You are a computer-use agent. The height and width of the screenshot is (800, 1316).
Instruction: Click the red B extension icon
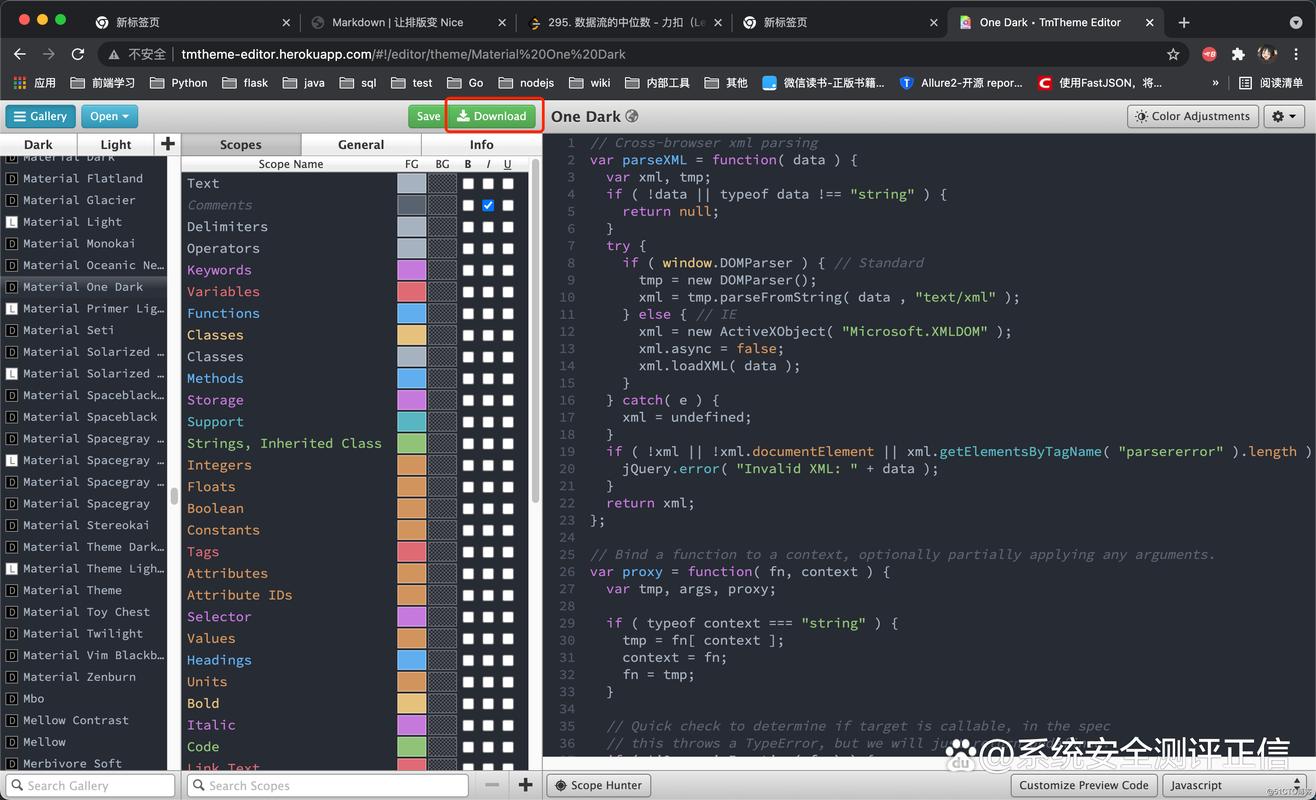[x=1209, y=54]
